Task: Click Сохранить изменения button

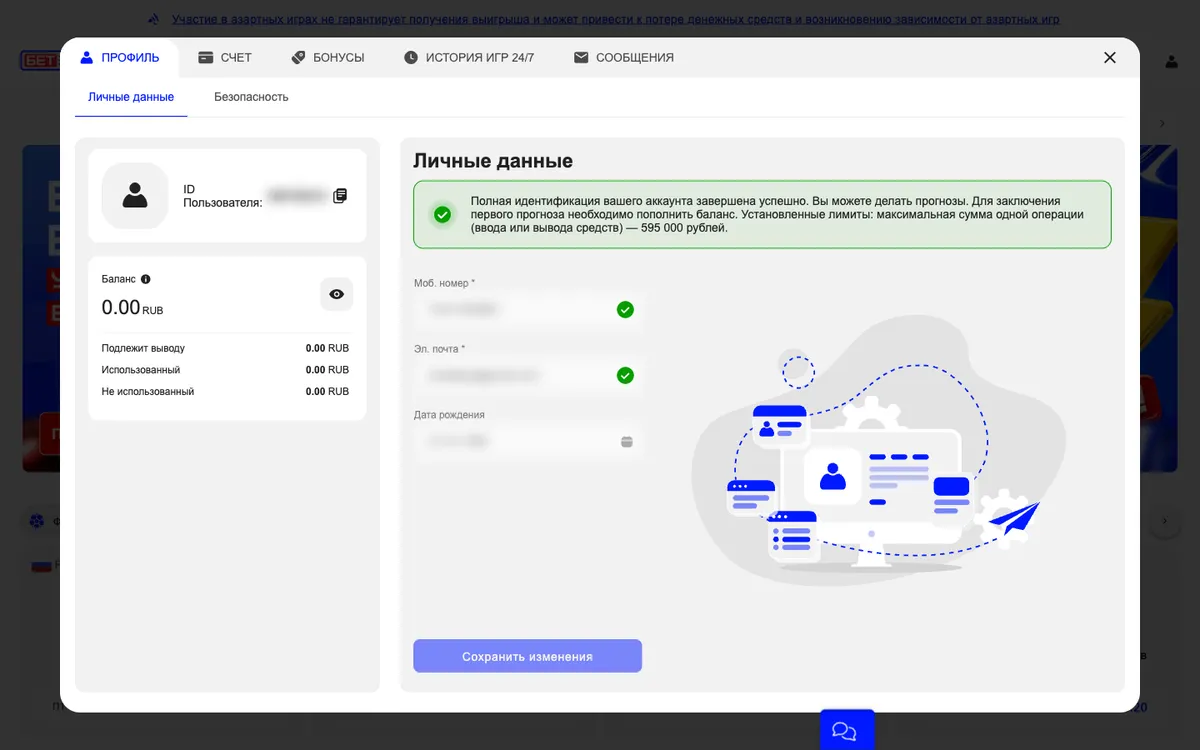Action: coord(528,656)
